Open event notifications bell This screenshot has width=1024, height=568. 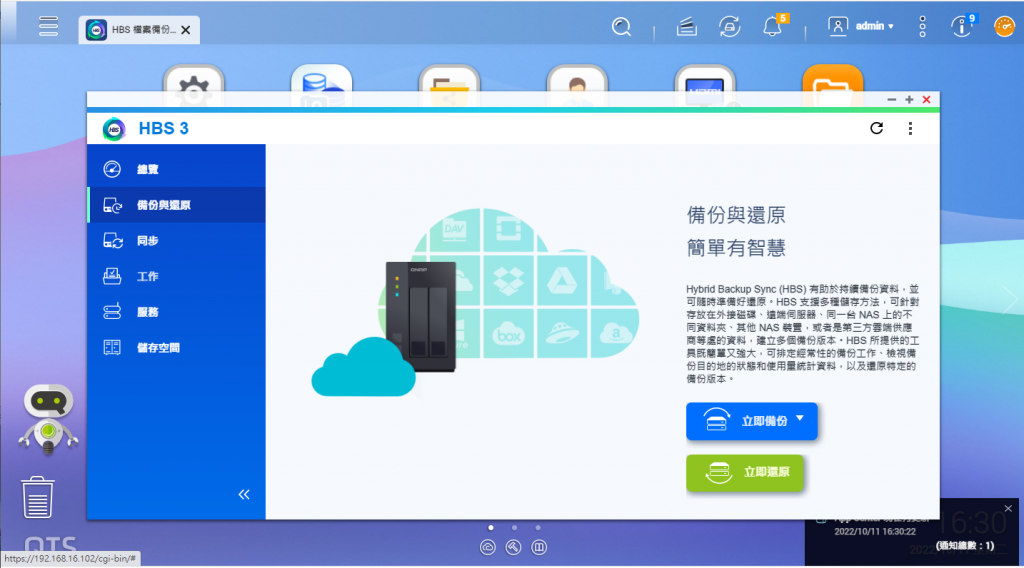pos(774,26)
